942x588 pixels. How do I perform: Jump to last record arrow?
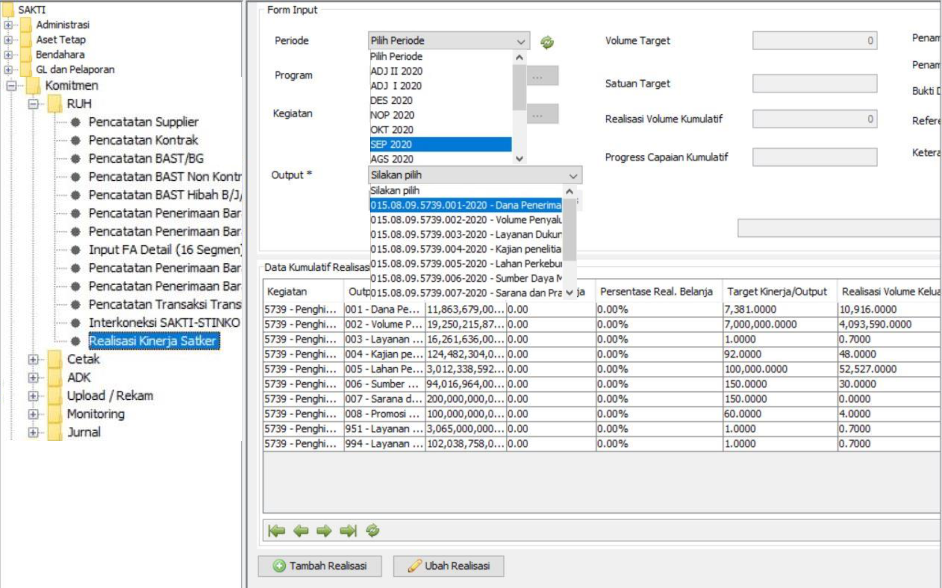(348, 531)
